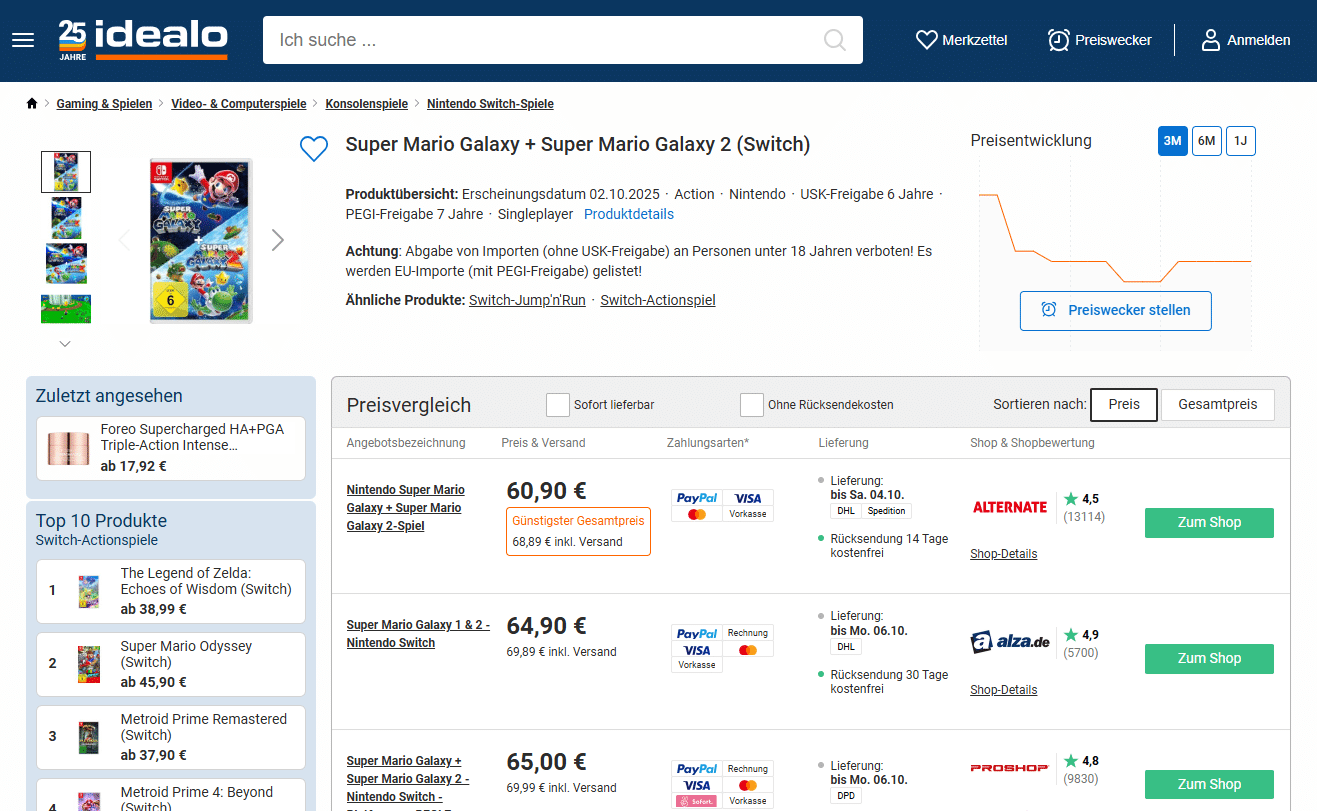Expand Shop-Details for ALTERNATE offer

(1003, 554)
